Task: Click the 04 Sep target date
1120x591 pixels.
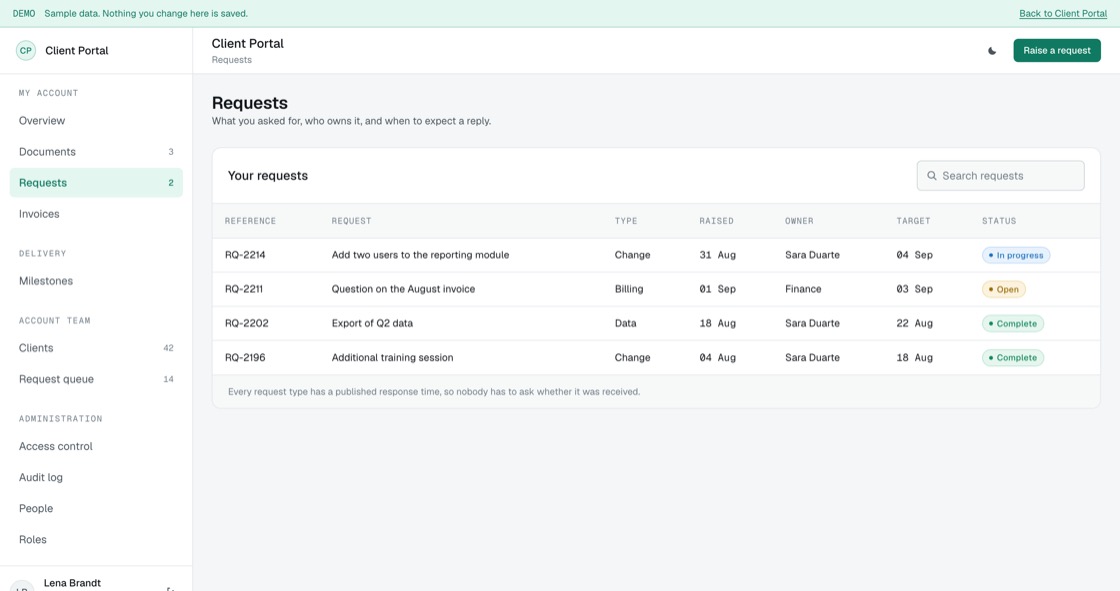Action: point(914,255)
